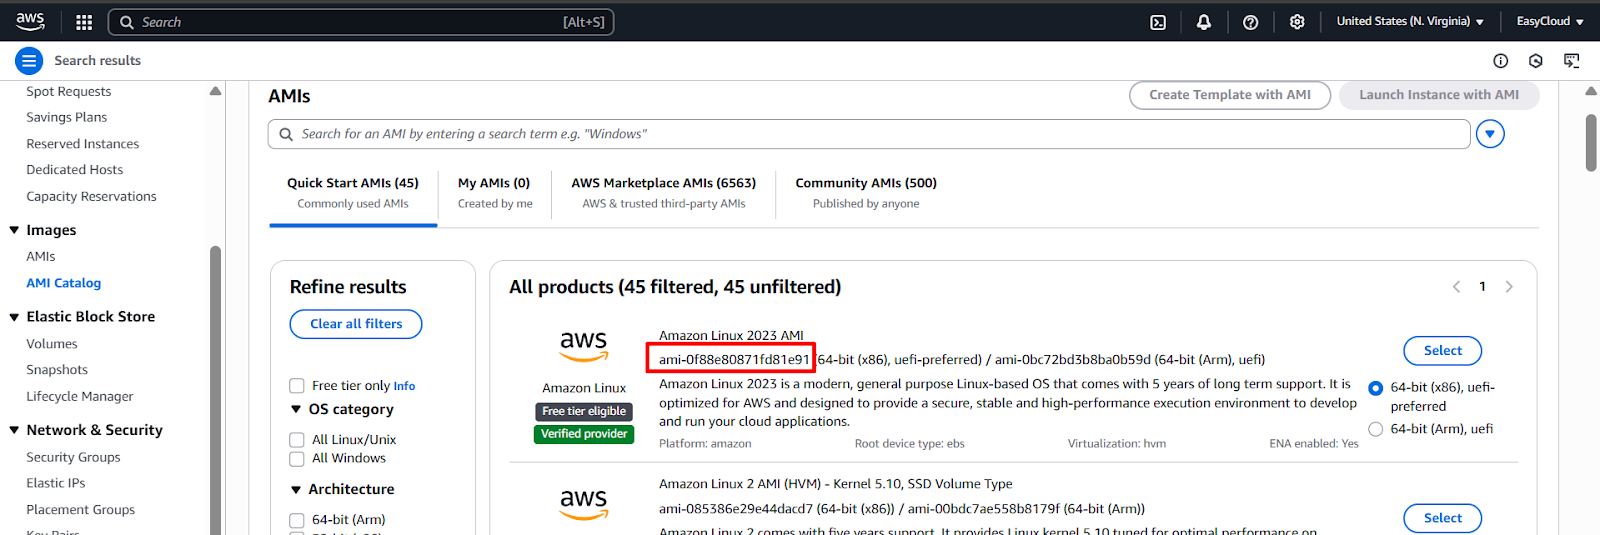Open the help question mark icon

tap(1250, 22)
